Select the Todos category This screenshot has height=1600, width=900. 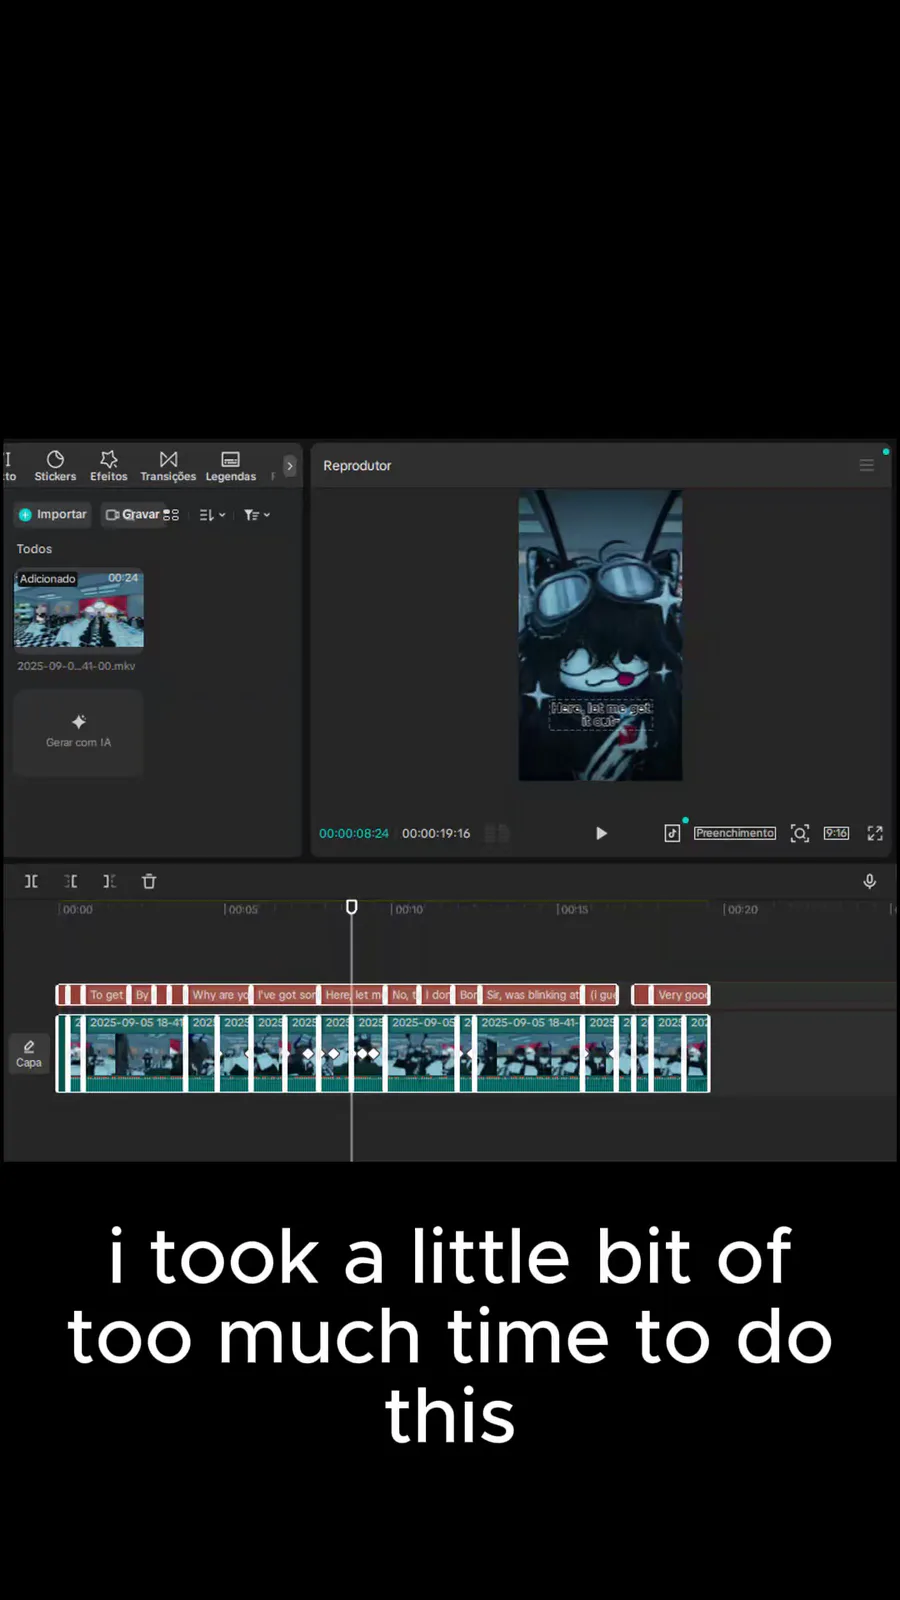coord(34,549)
